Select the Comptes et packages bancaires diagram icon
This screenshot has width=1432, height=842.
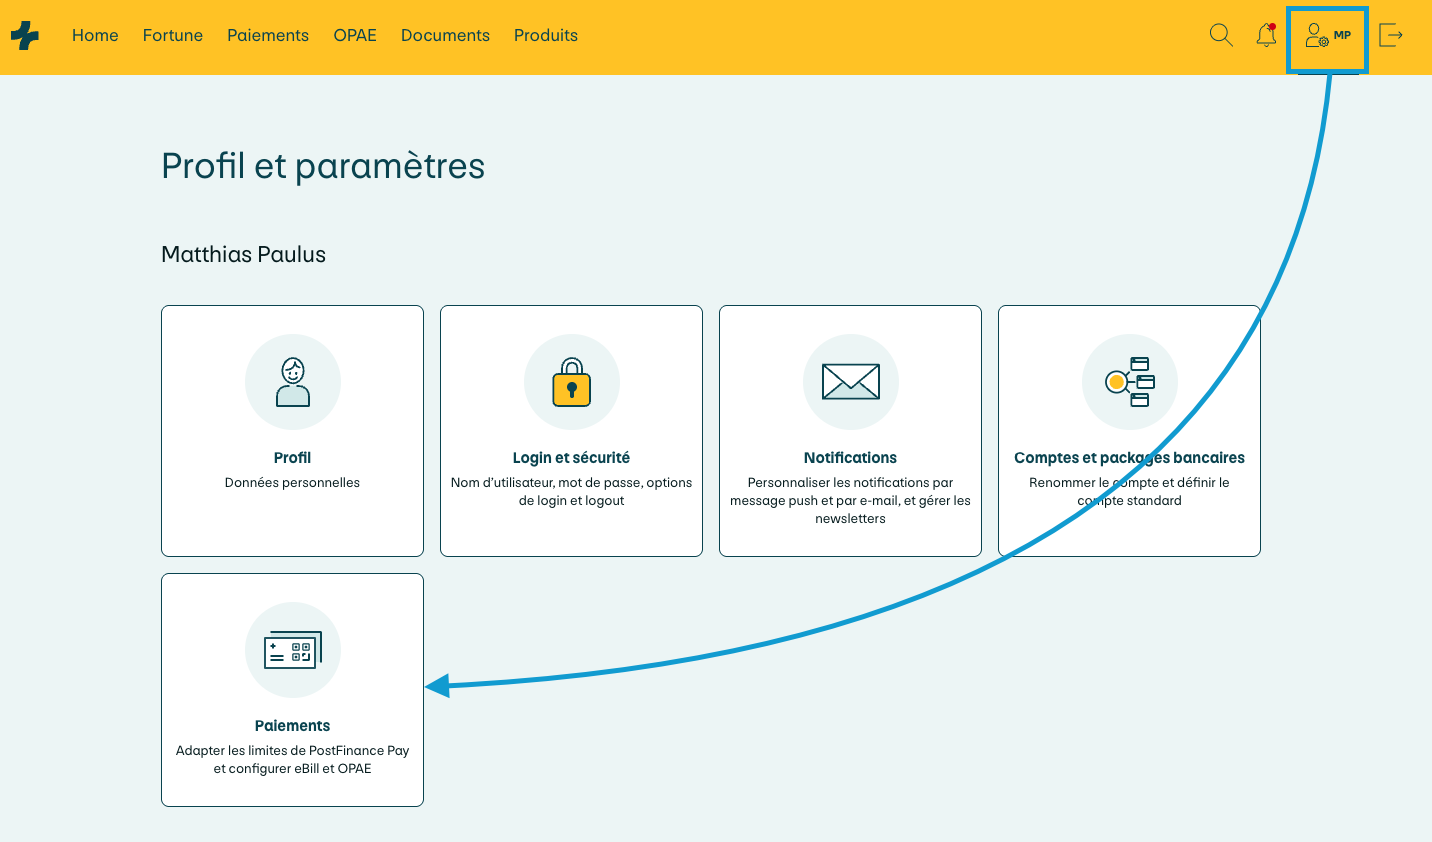click(x=1129, y=382)
